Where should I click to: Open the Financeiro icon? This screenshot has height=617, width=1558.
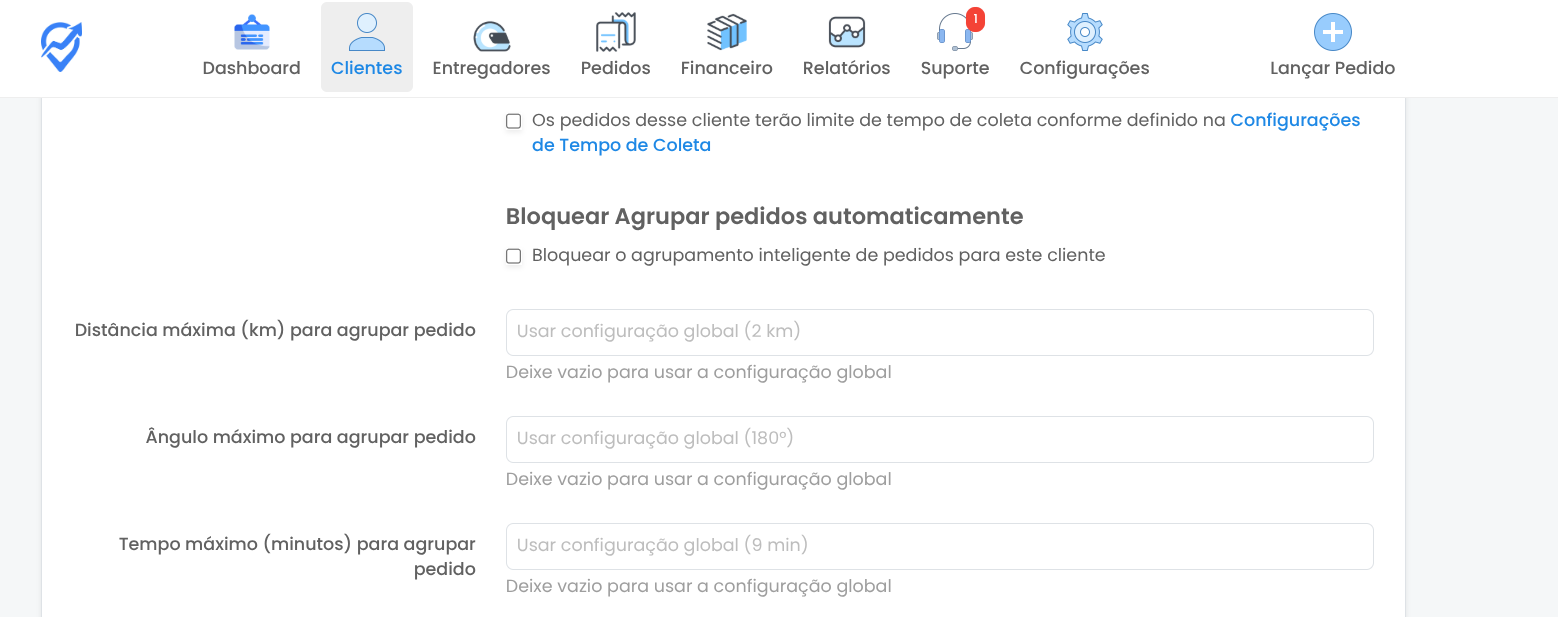pos(726,33)
